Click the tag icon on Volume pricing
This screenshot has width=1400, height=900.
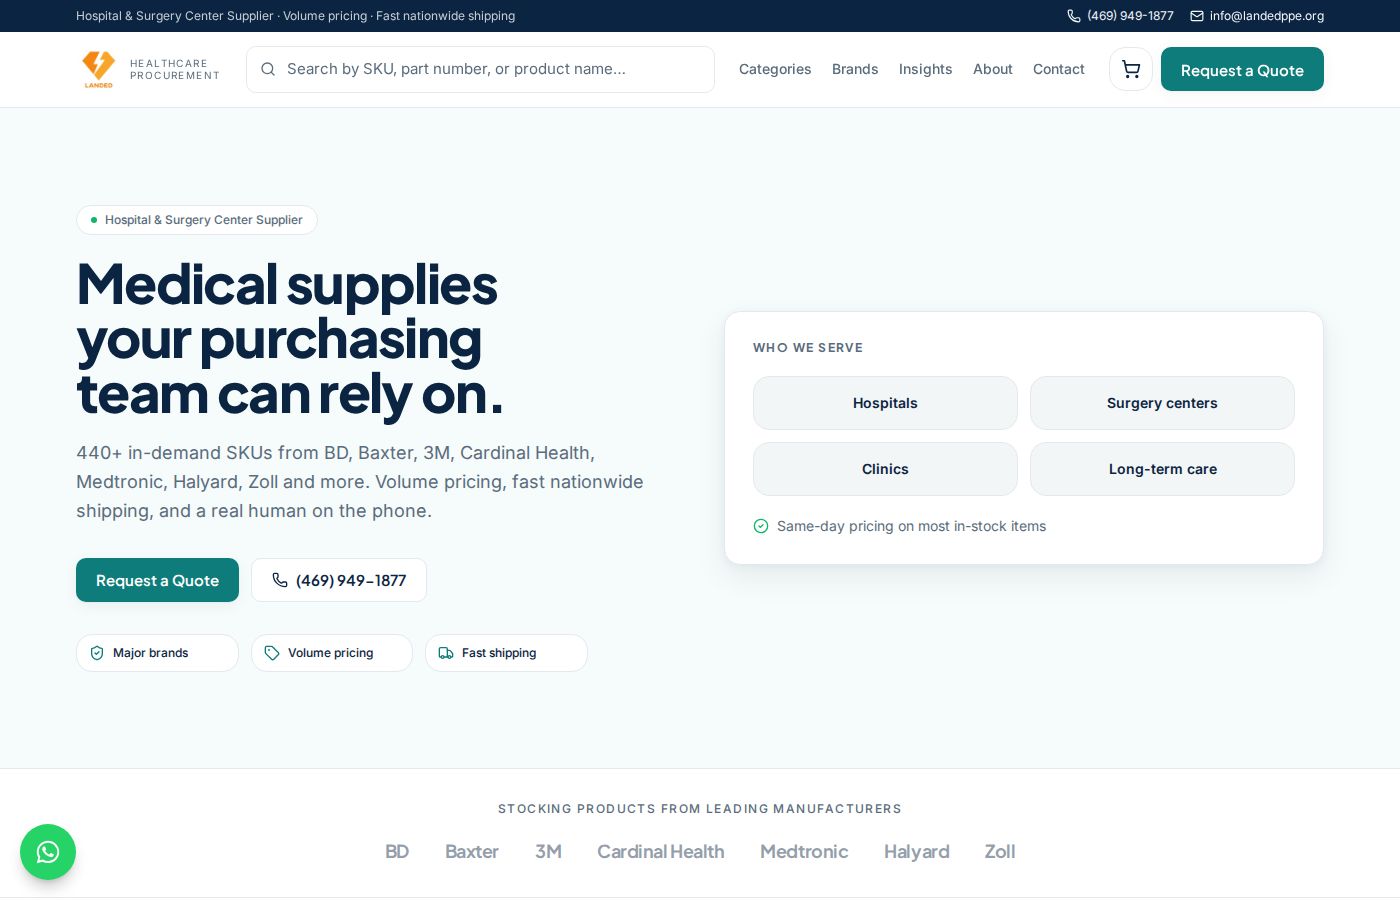pos(272,653)
